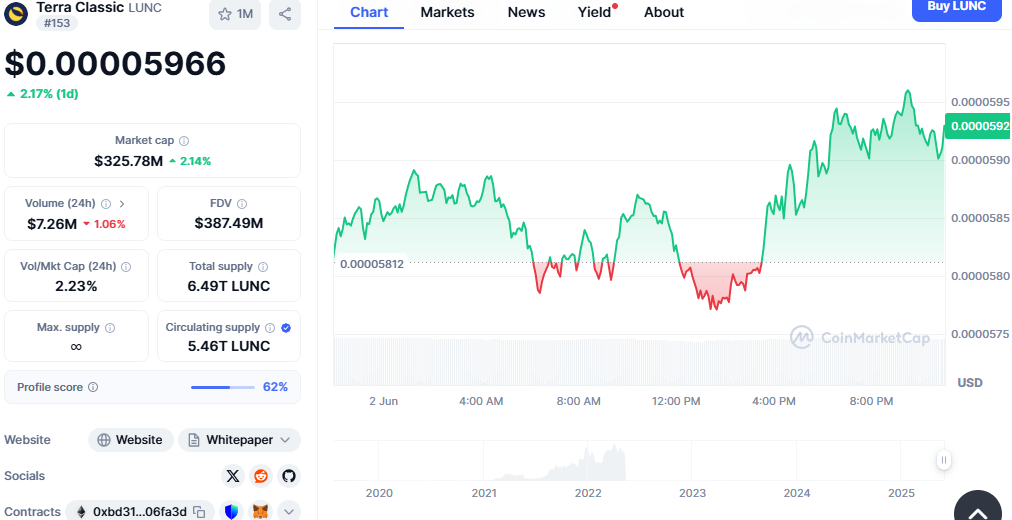The width and height of the screenshot is (1012, 520).
Task: Open the Website link
Action: coord(129,440)
